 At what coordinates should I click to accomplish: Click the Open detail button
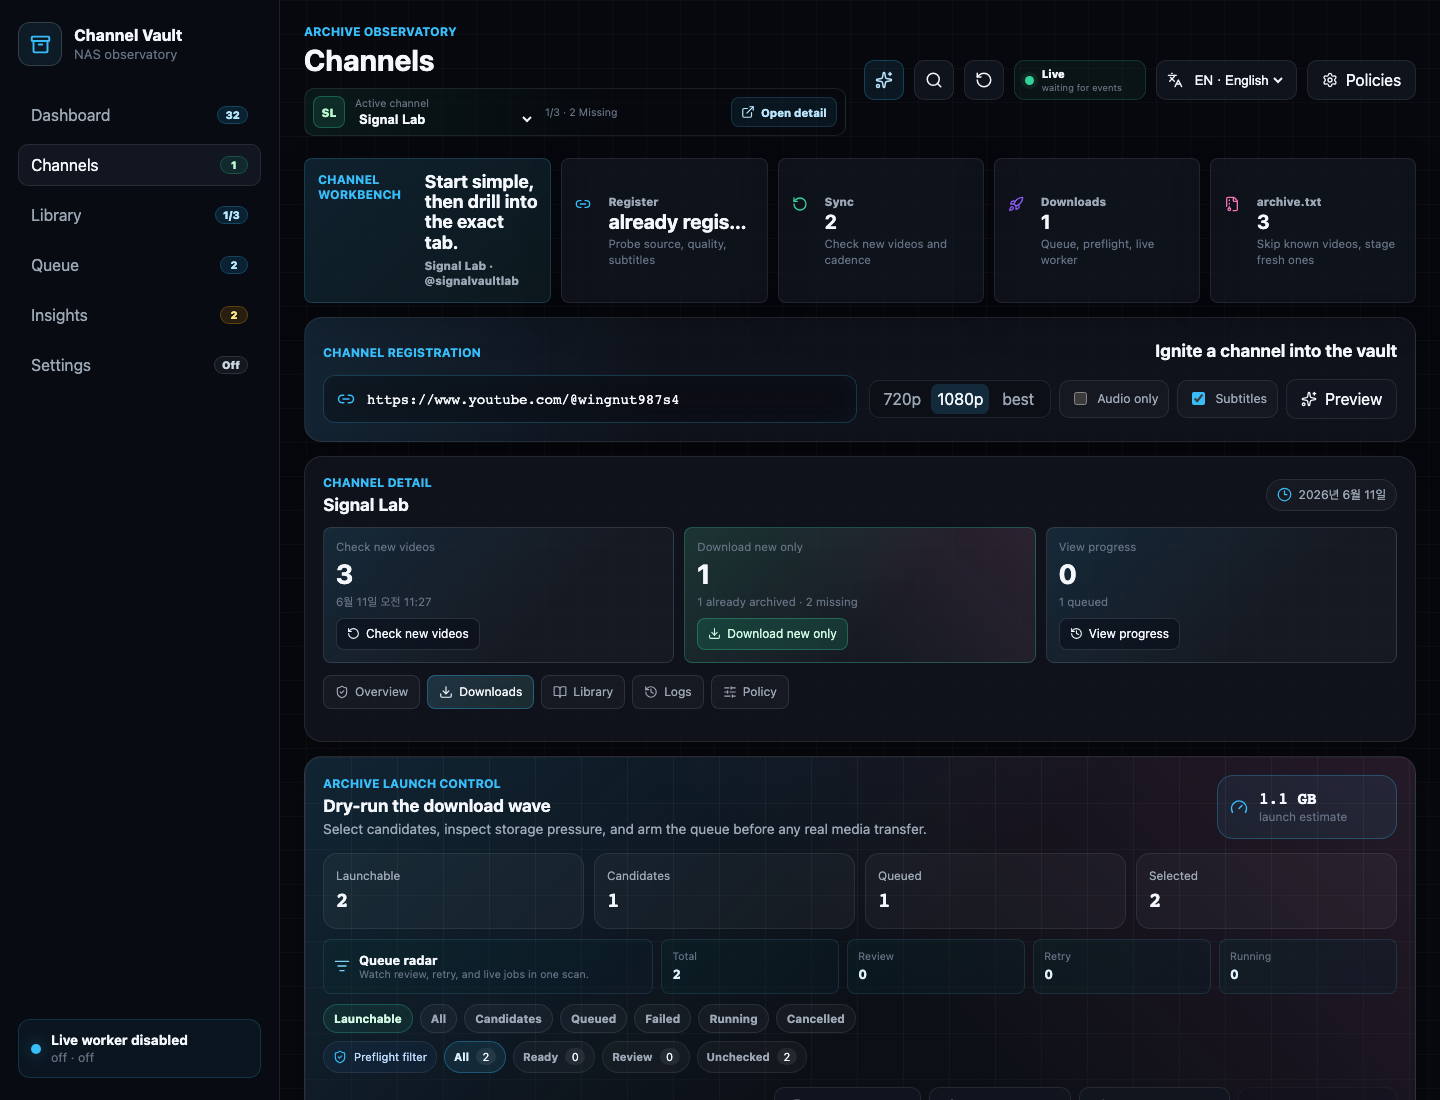pyautogui.click(x=784, y=112)
